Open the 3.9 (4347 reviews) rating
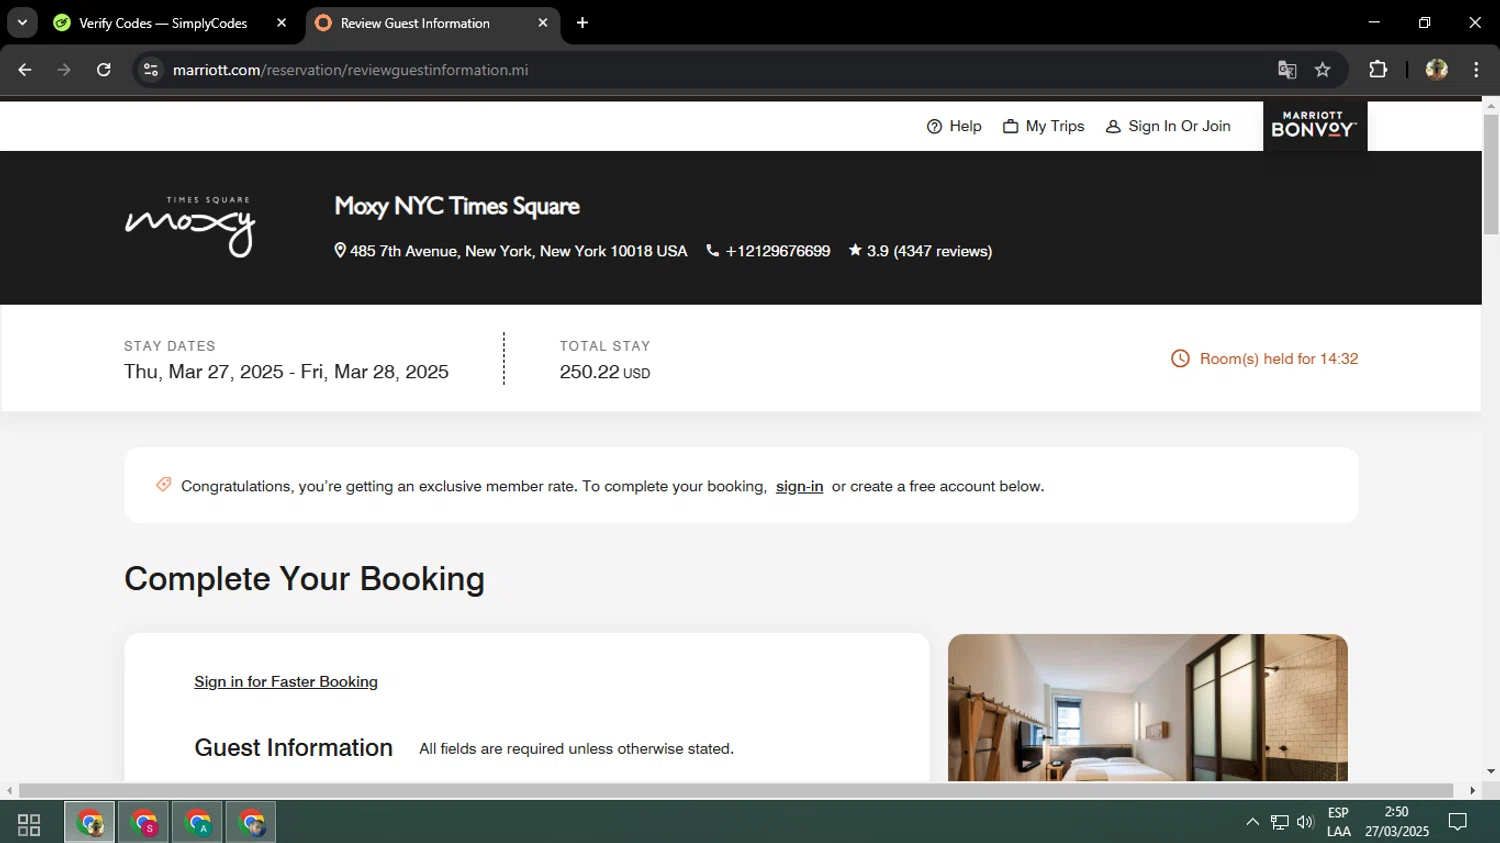This screenshot has width=1500, height=843. point(920,251)
